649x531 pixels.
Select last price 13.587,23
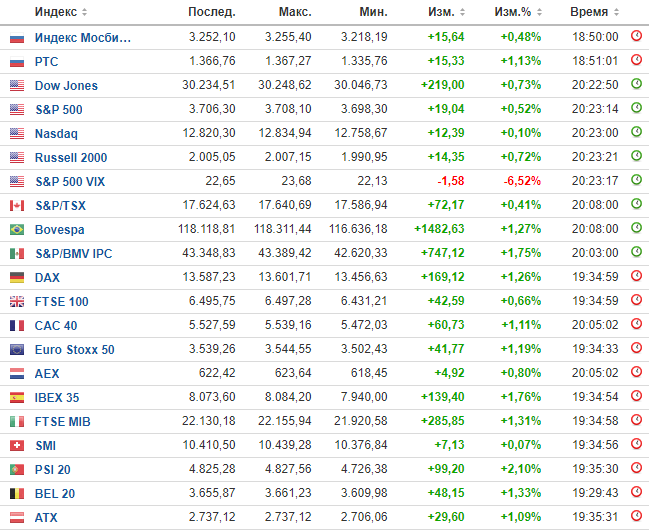coord(209,277)
